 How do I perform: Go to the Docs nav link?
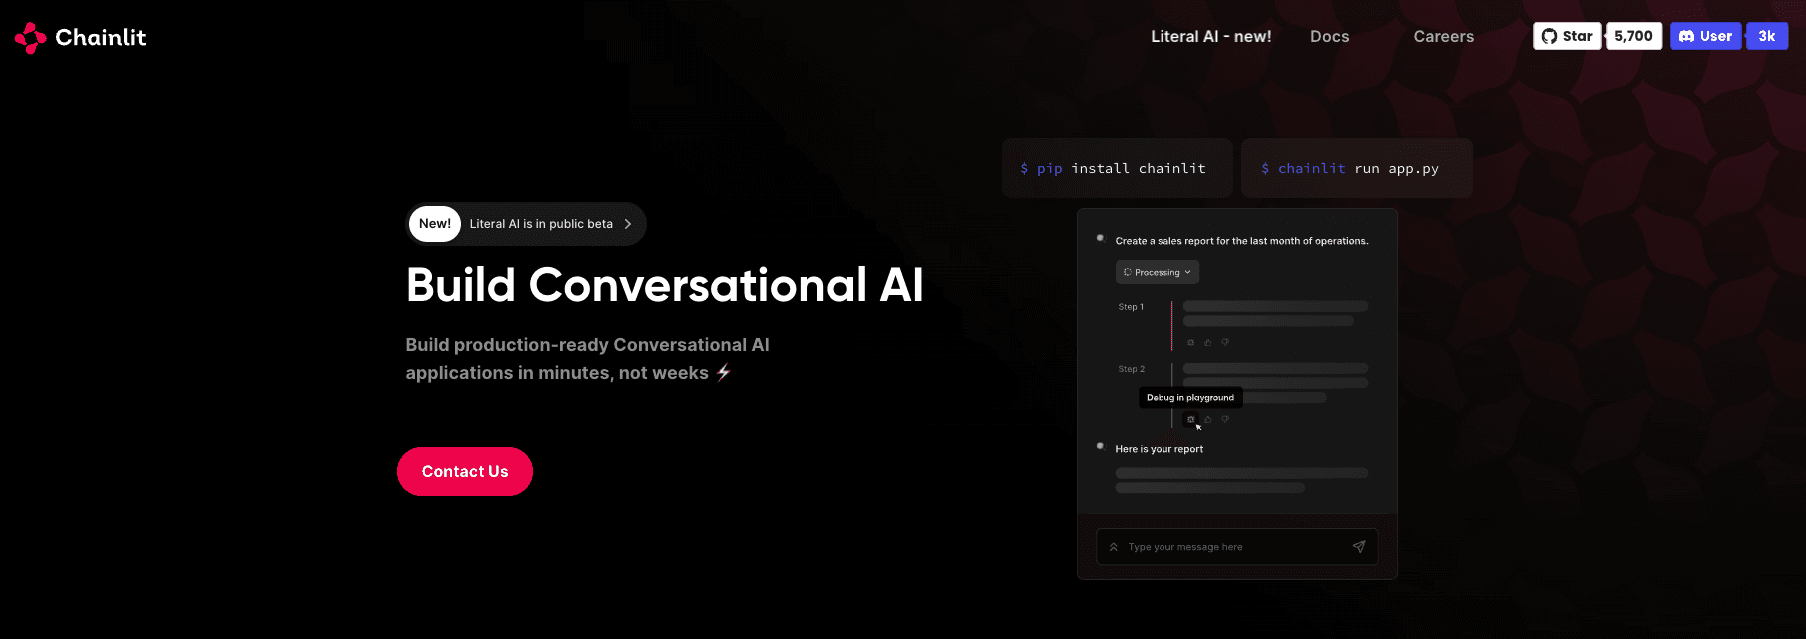[1329, 37]
